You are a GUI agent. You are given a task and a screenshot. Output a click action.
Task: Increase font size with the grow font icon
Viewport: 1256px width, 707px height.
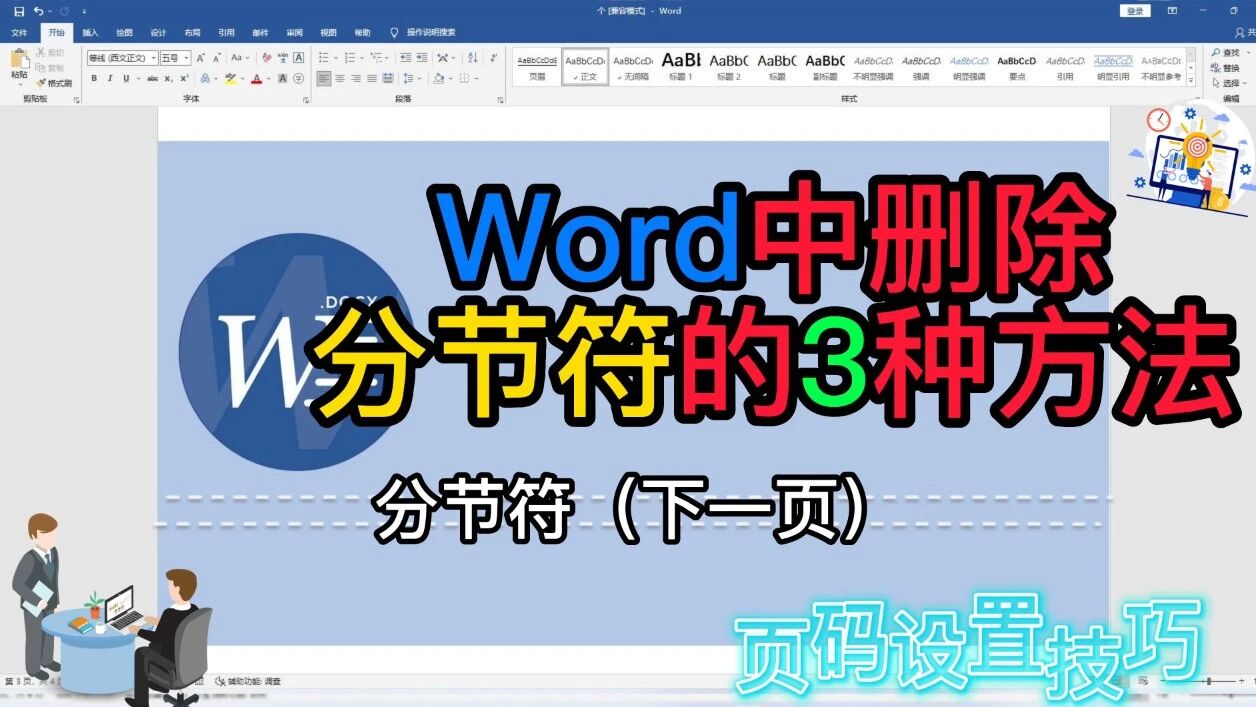[200, 58]
